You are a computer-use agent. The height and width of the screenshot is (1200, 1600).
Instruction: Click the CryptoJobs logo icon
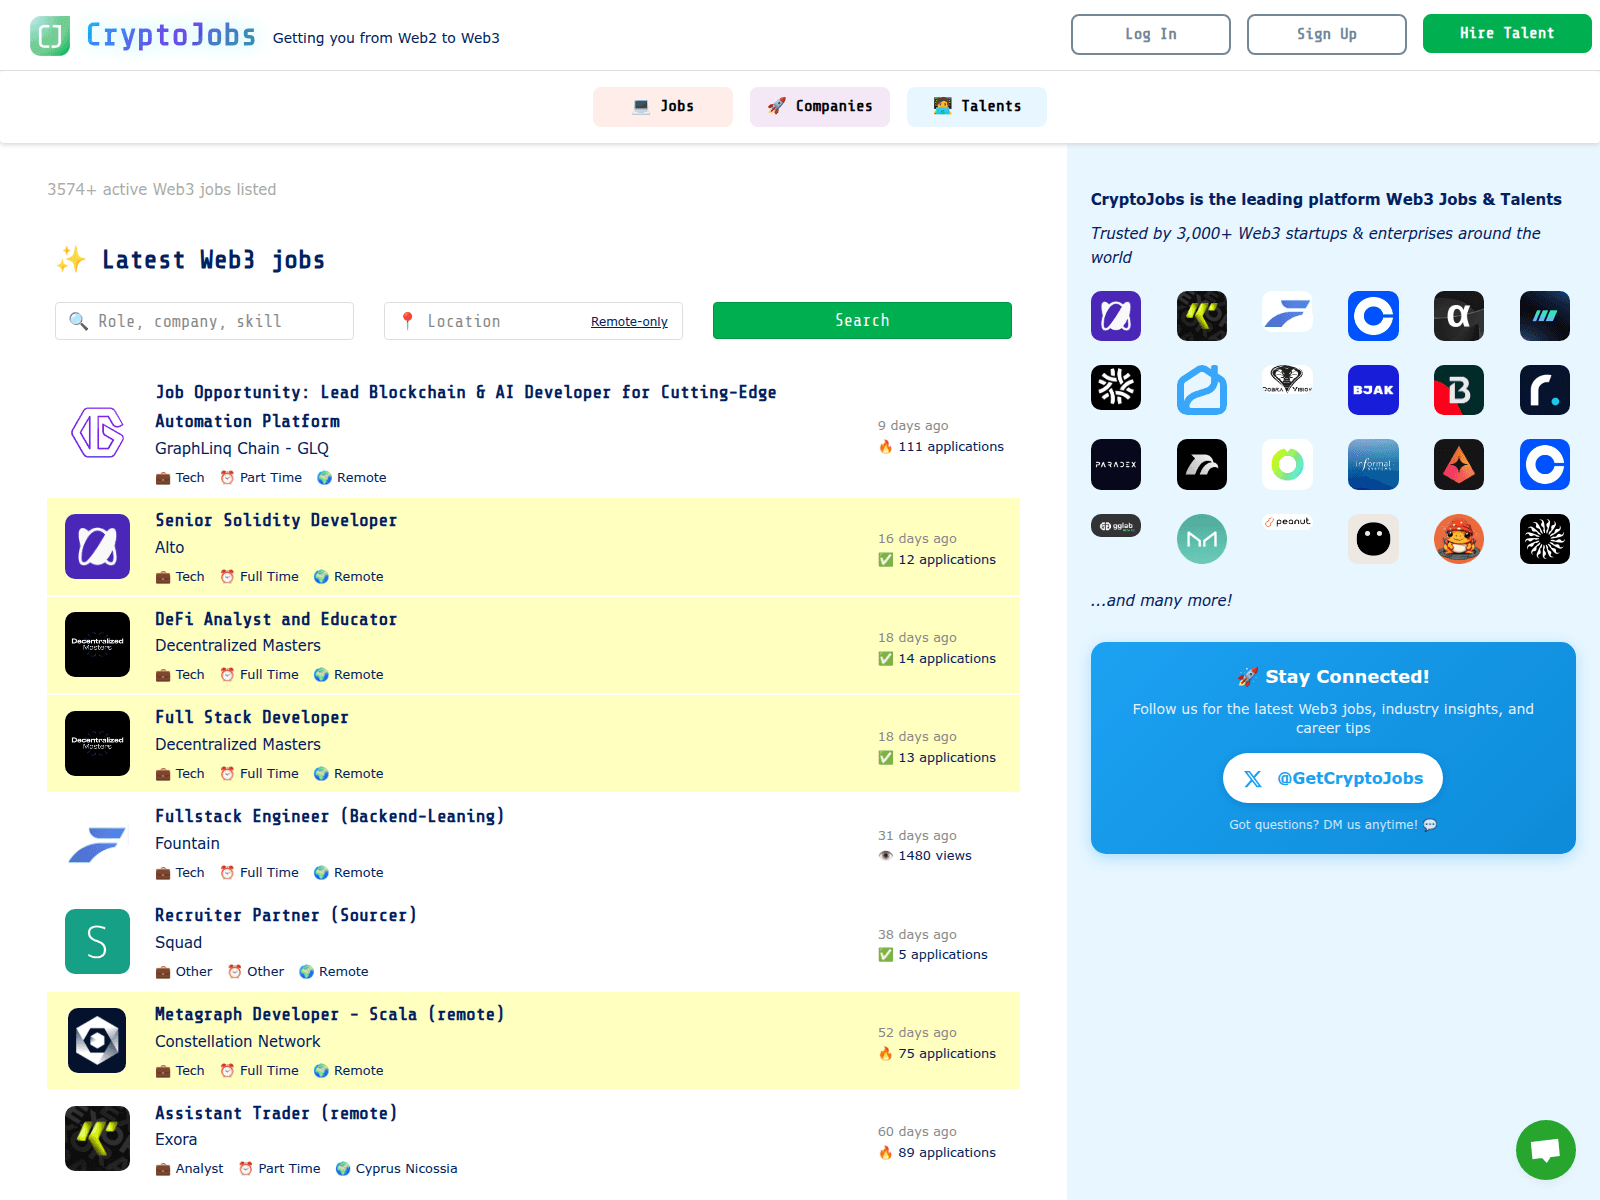coord(50,36)
